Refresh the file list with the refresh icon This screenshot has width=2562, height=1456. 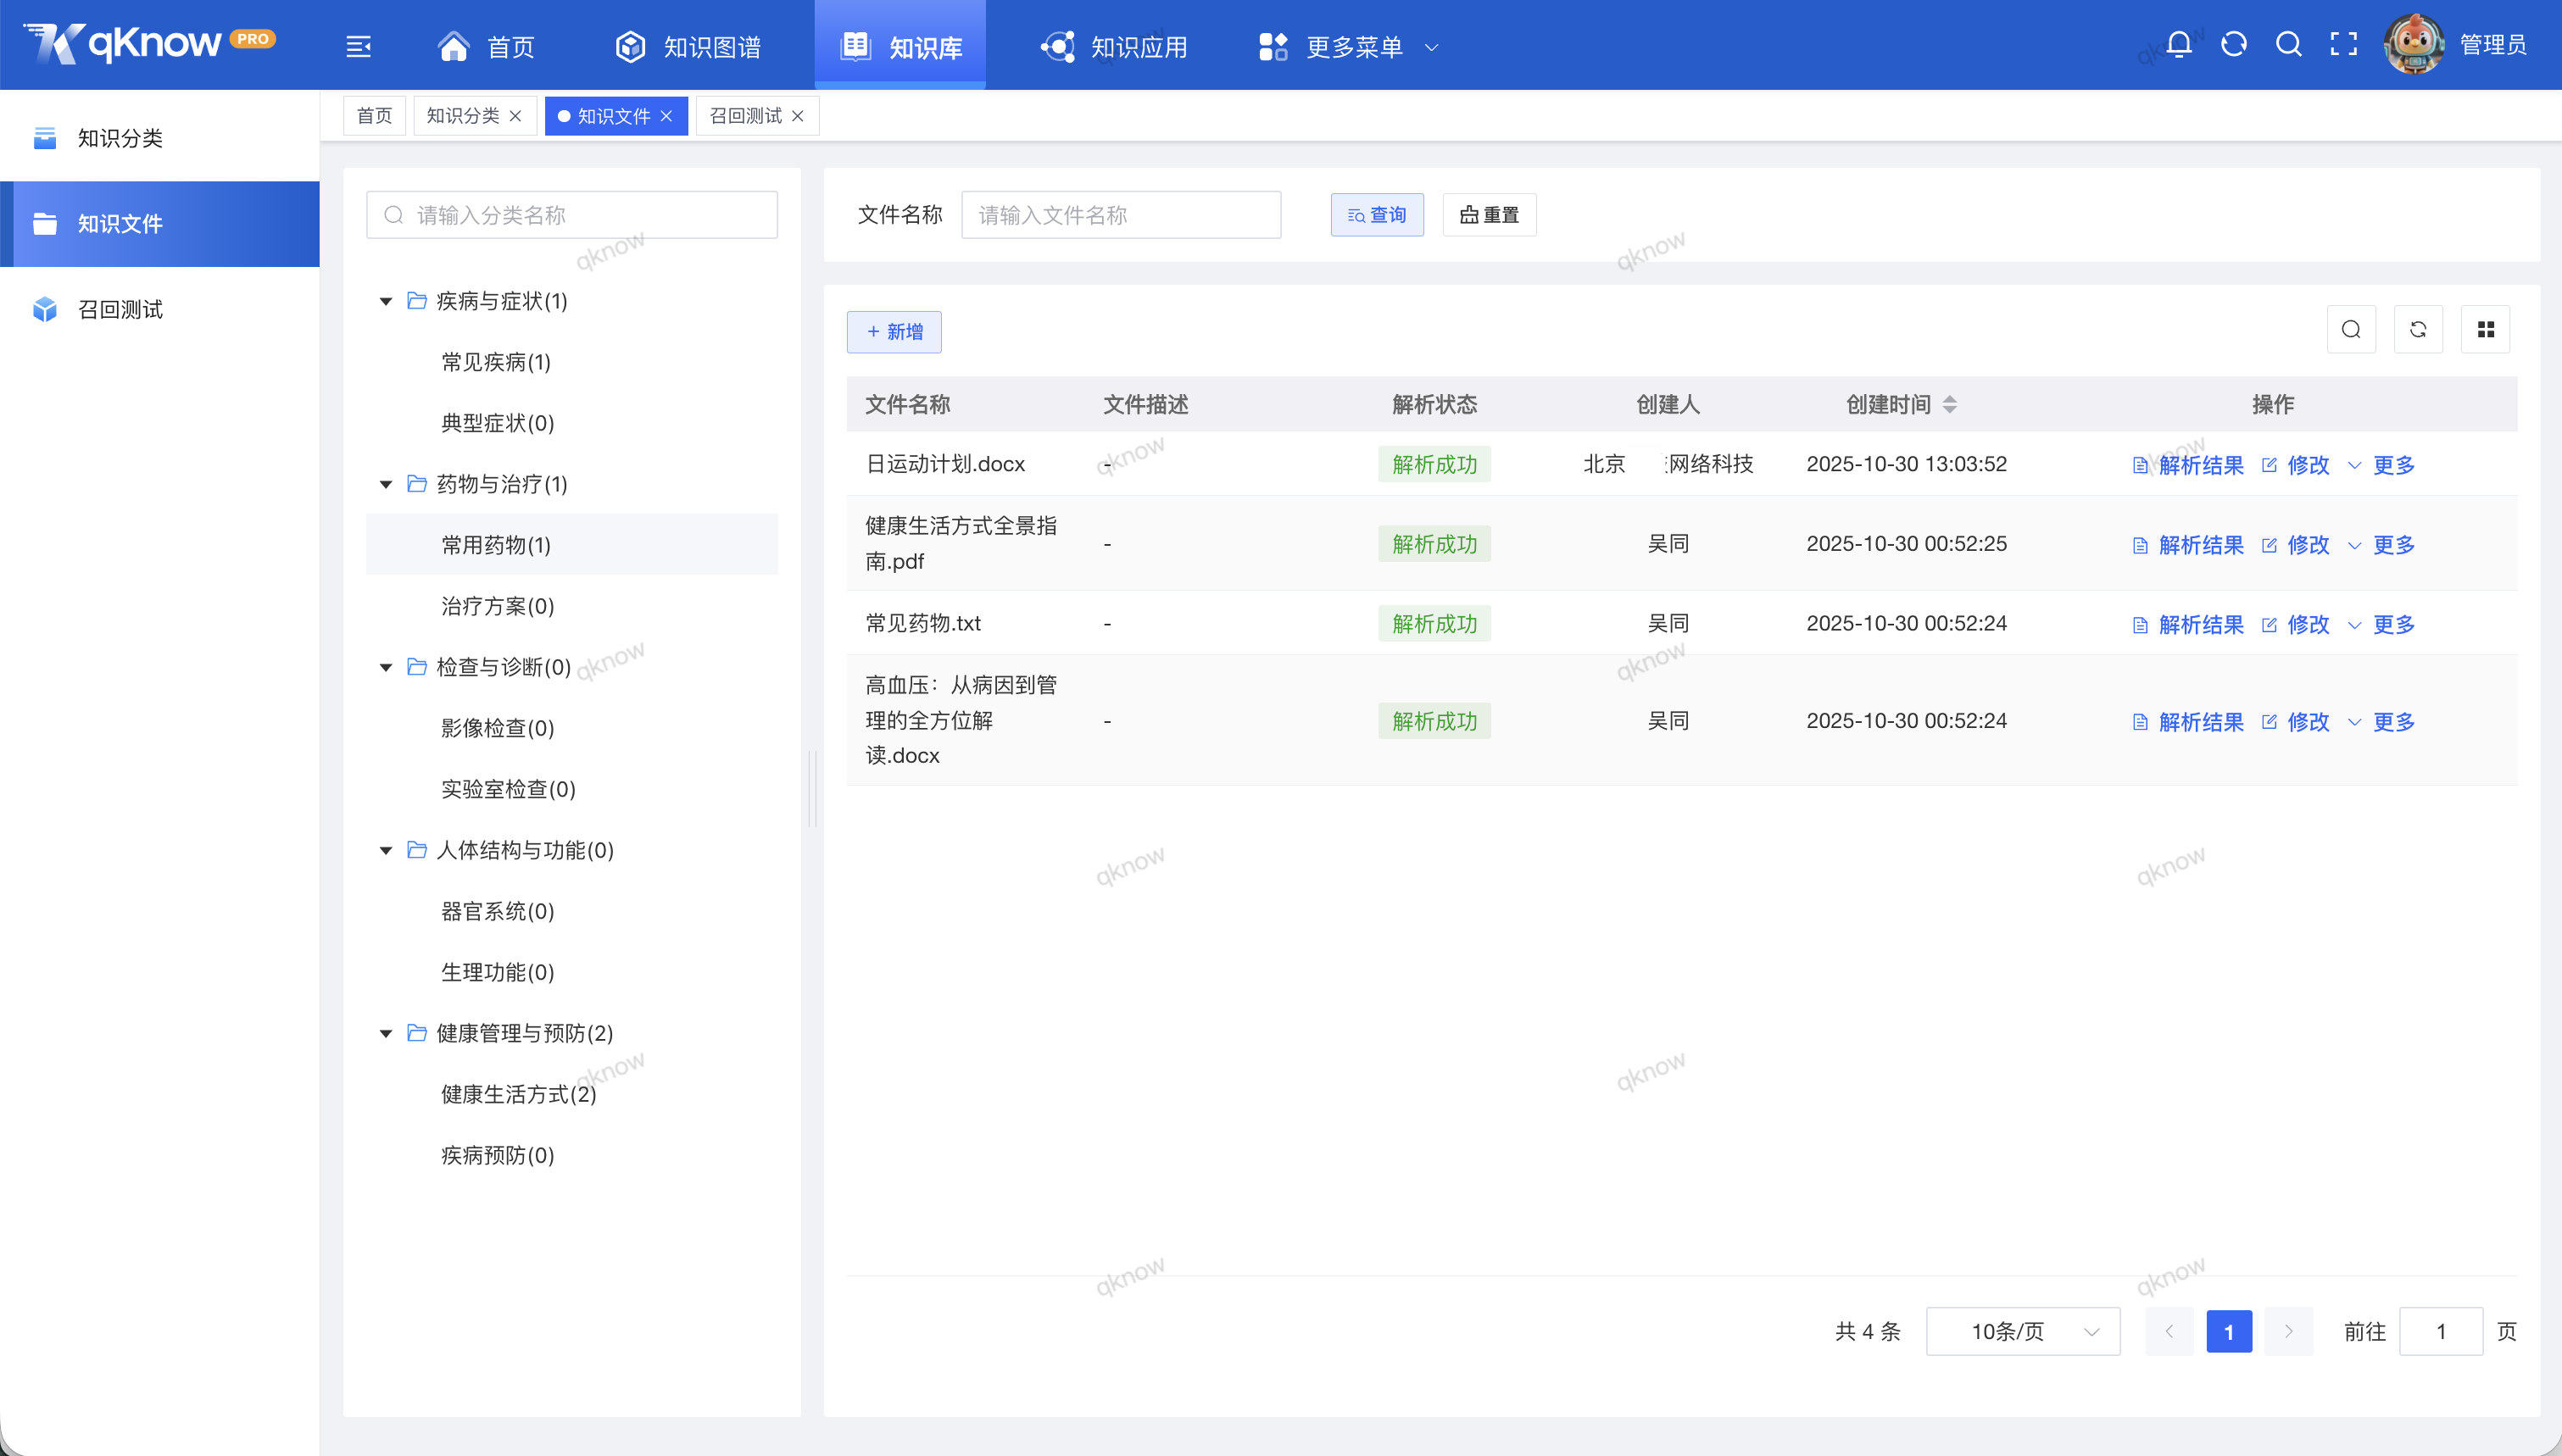point(2418,329)
